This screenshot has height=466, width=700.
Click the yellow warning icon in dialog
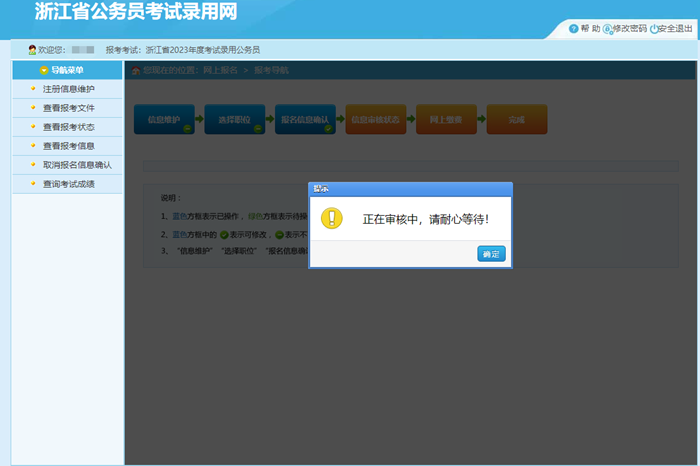tap(331, 218)
